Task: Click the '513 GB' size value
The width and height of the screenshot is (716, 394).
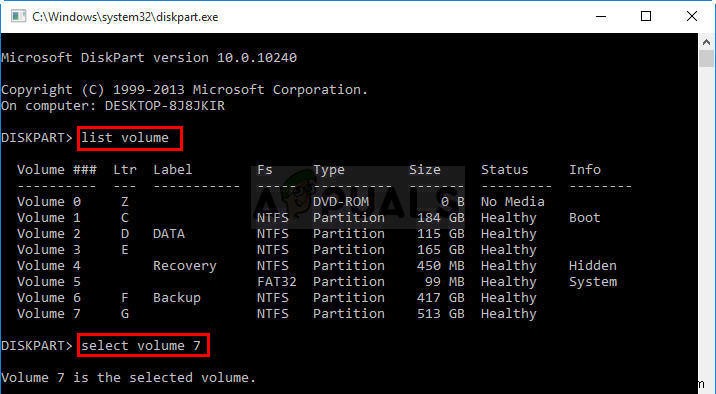Action: (x=441, y=314)
